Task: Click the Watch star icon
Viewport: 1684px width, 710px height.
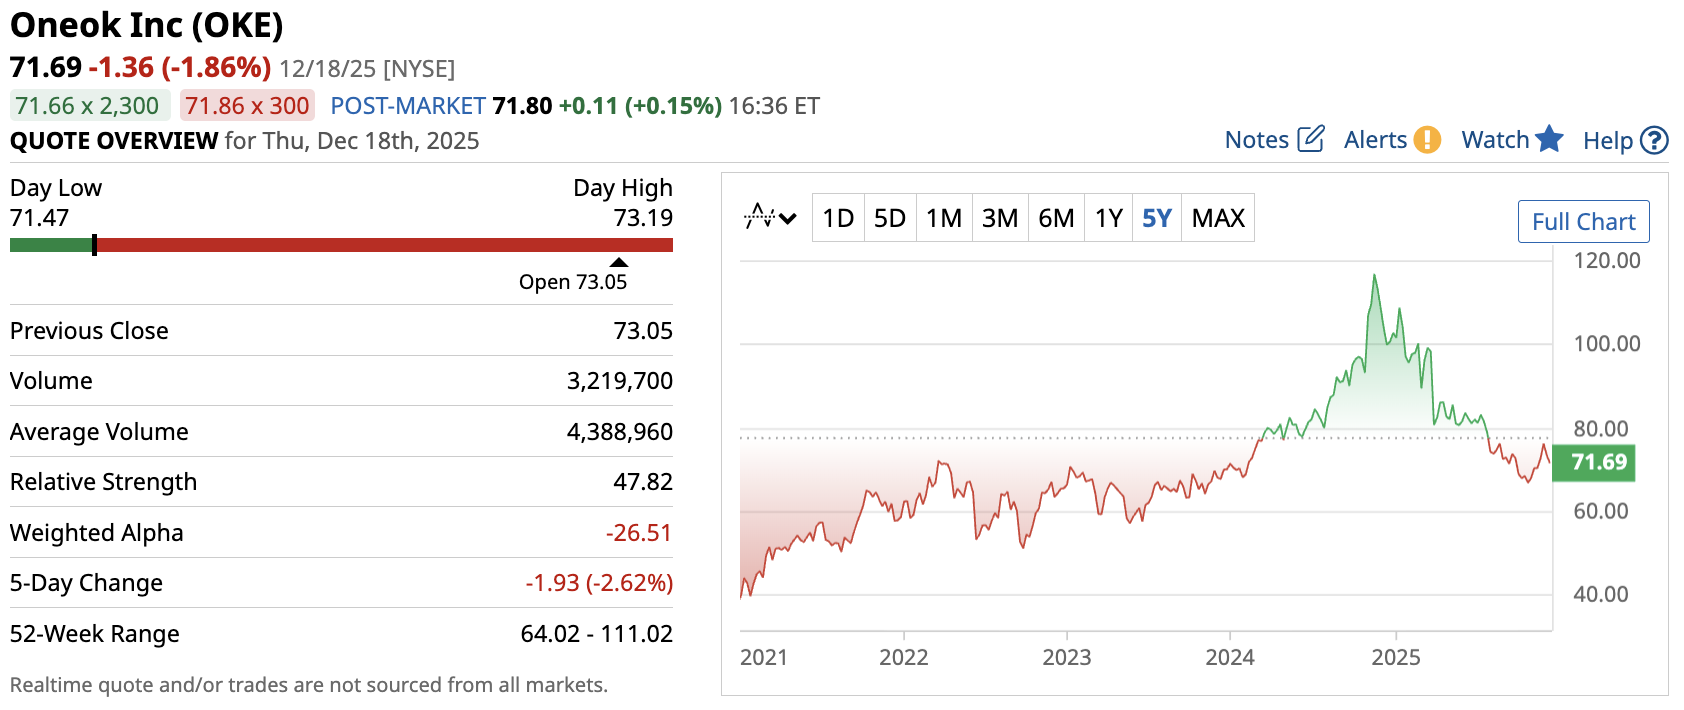Action: [1549, 139]
